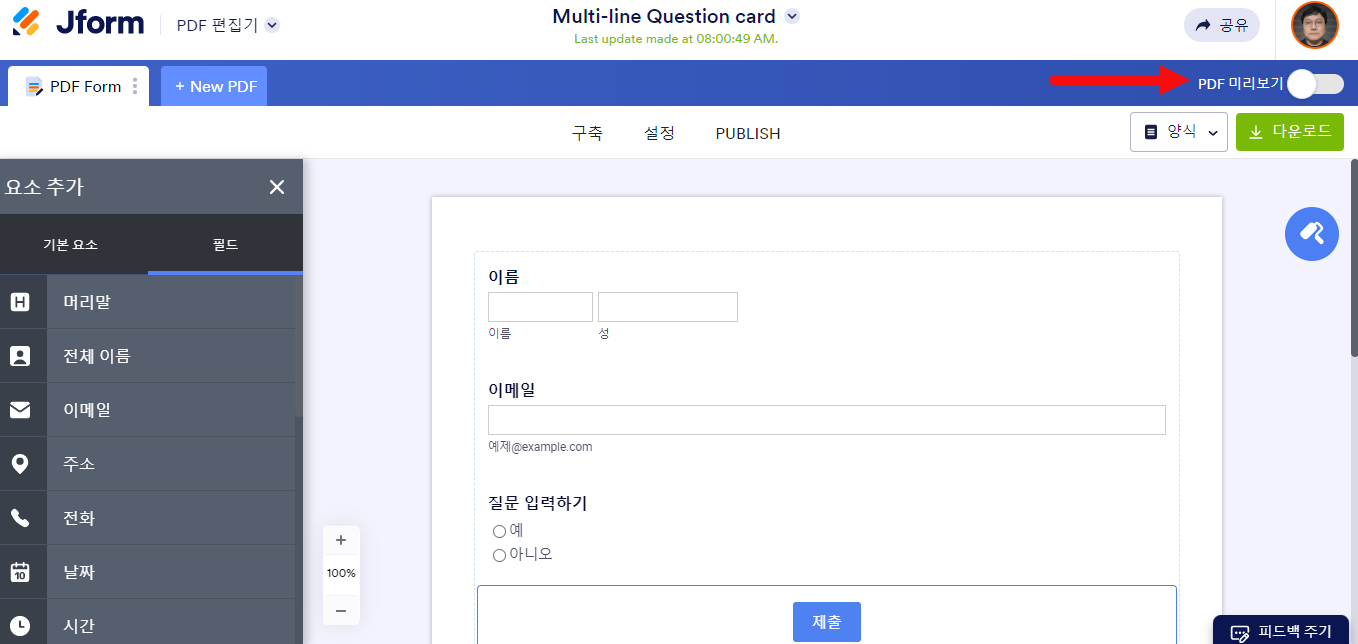Select the 예 radio button
Screen dimensions: 1358x644
coord(499,531)
